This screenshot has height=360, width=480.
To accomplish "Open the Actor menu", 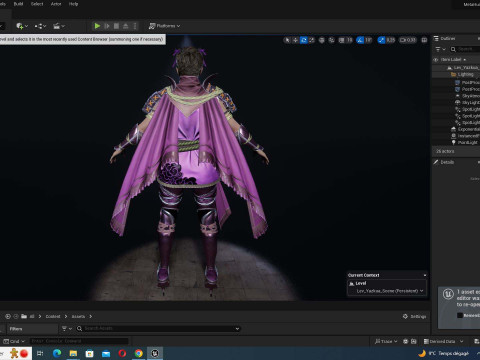I will 56,4.
